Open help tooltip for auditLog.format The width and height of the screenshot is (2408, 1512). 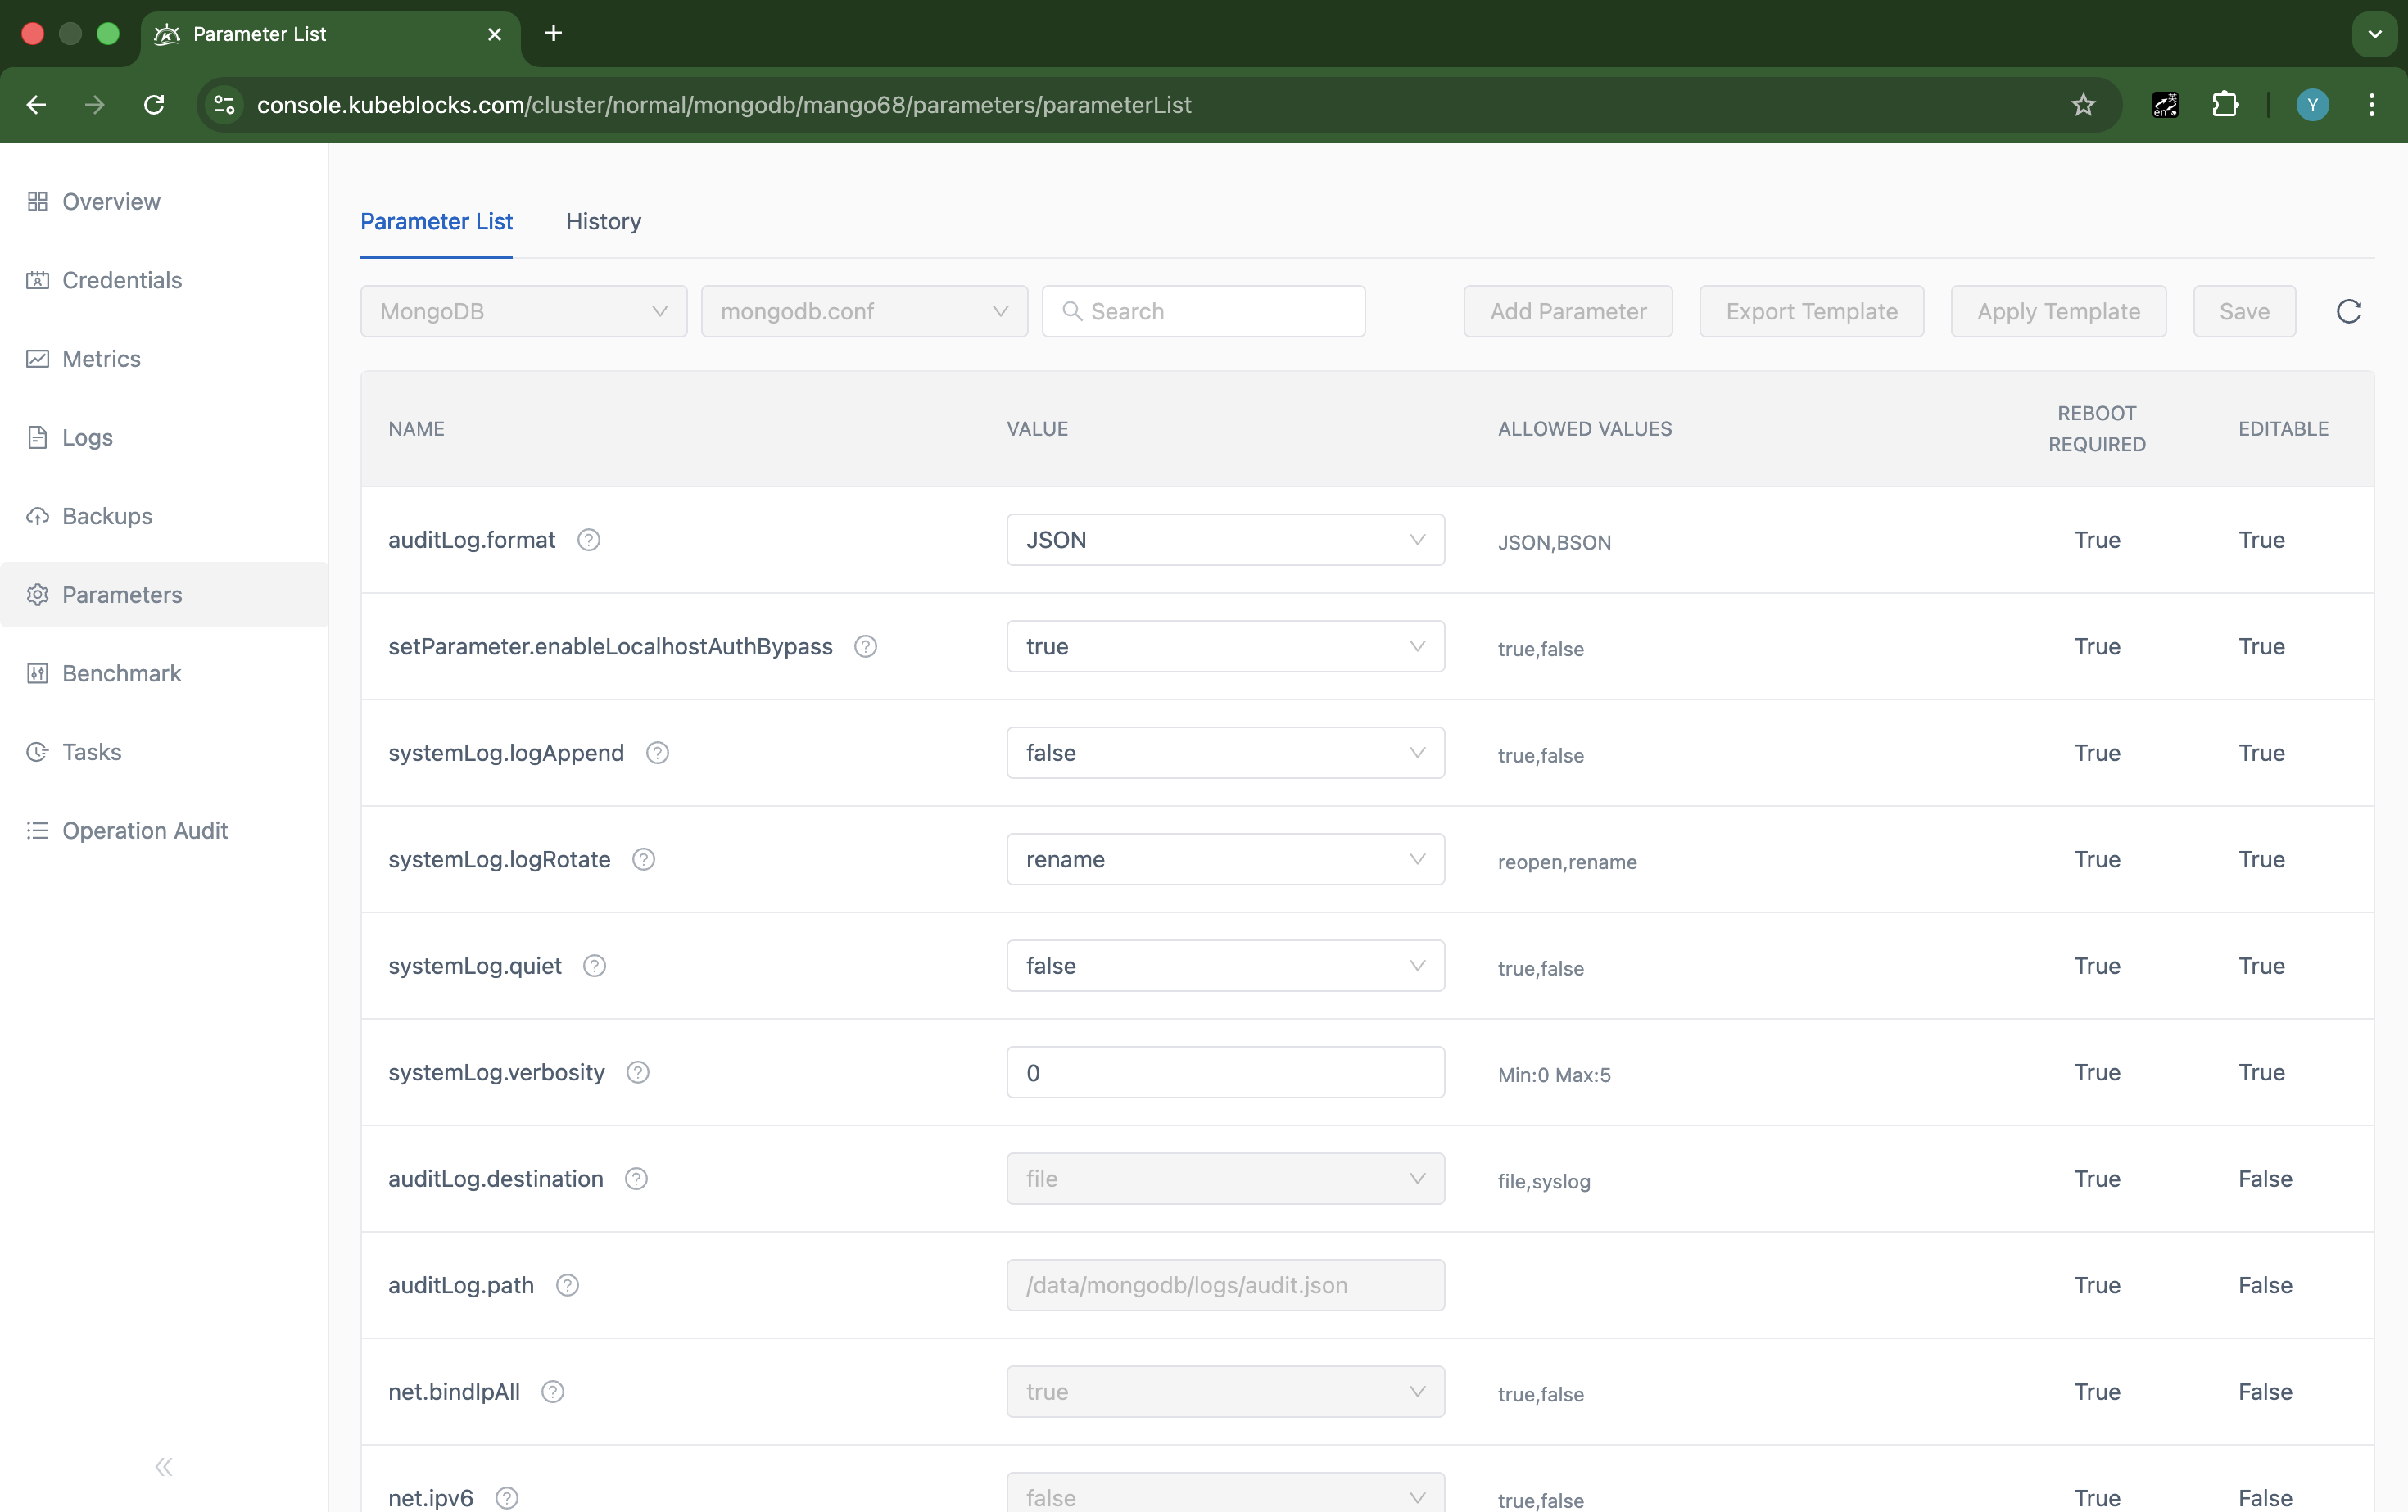point(588,539)
